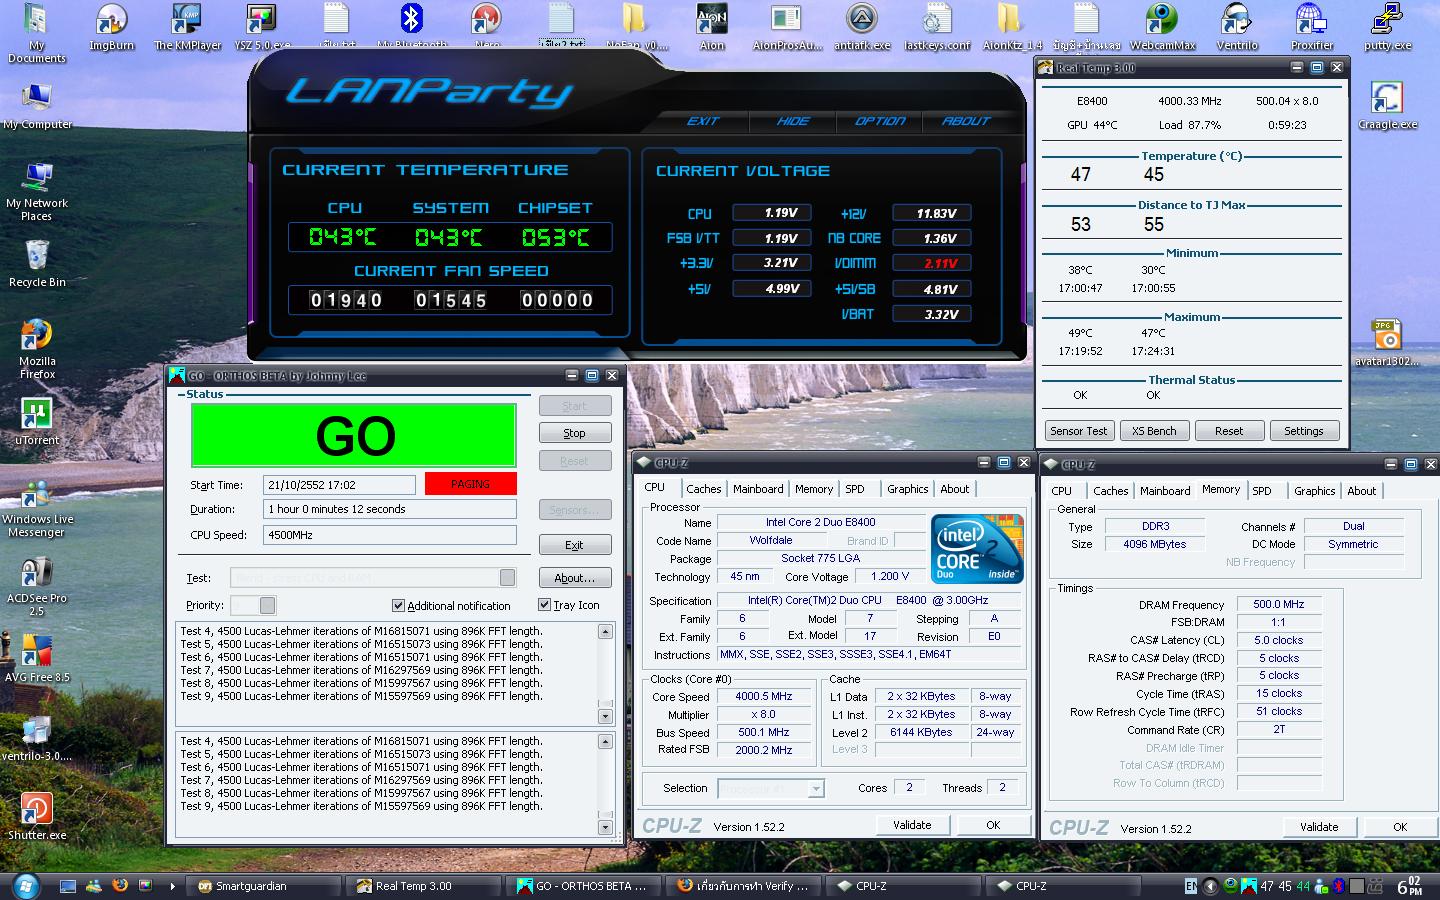
Task: Launch Mozilla Firefox from the desktop
Action: [37, 348]
